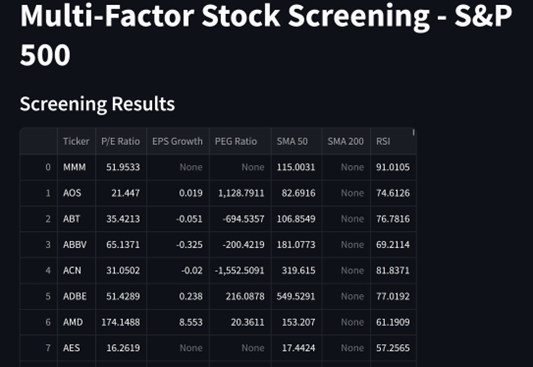Click ADBE SMA 50 value 549.5291
The height and width of the screenshot is (367, 533).
coord(296,296)
